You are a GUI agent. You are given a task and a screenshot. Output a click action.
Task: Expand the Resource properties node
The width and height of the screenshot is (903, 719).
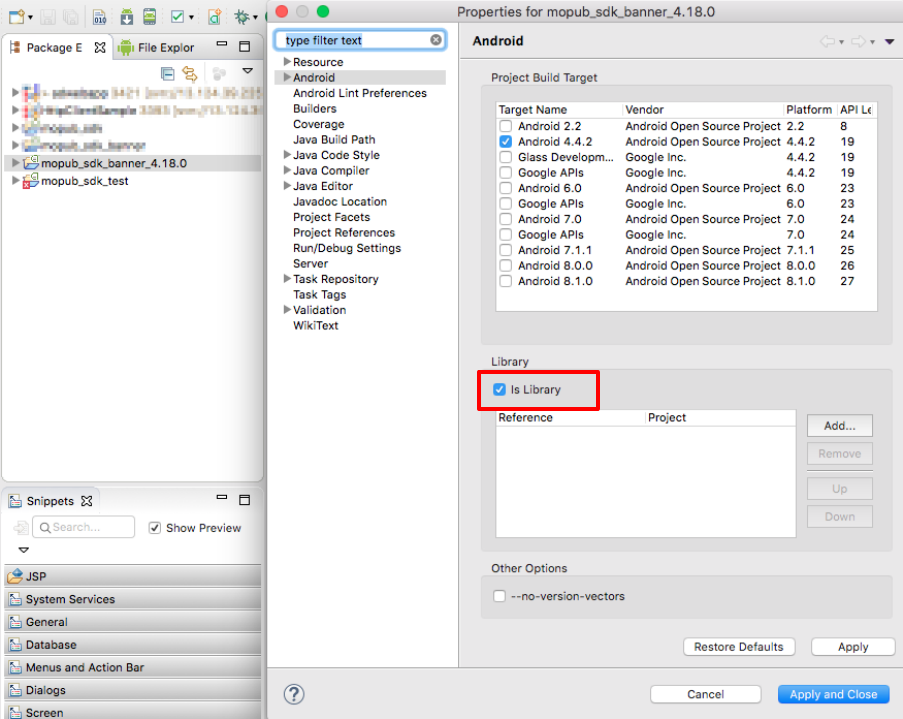click(287, 61)
